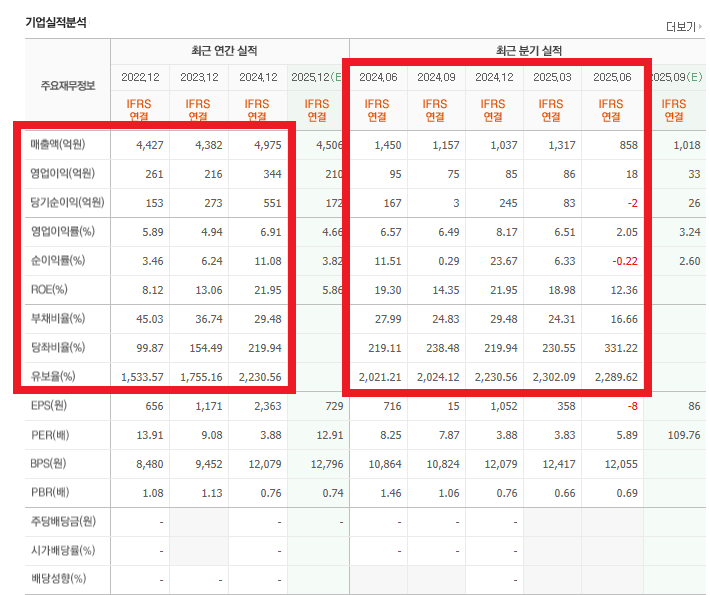Click the 858 quarterly revenue value
710x595 pixels.
tap(628, 145)
